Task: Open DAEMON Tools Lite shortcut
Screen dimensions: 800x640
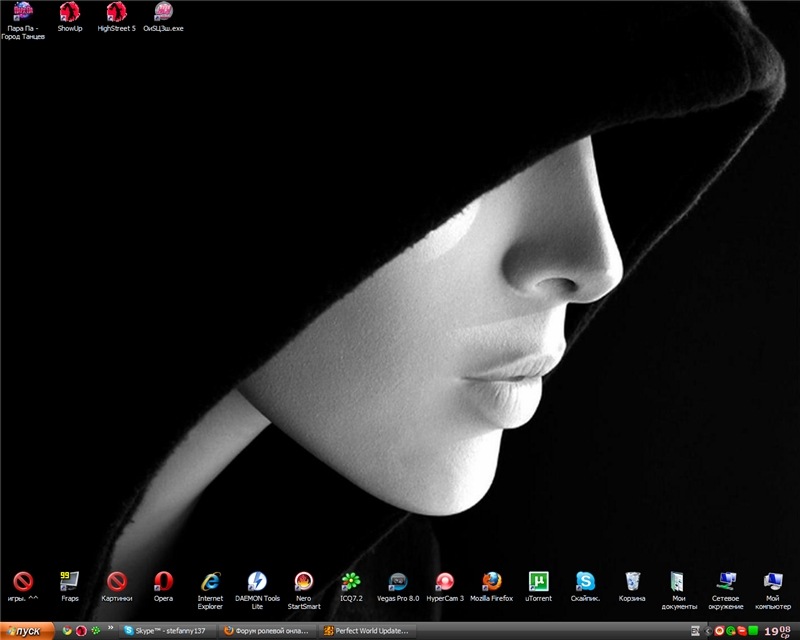Action: pyautogui.click(x=257, y=581)
